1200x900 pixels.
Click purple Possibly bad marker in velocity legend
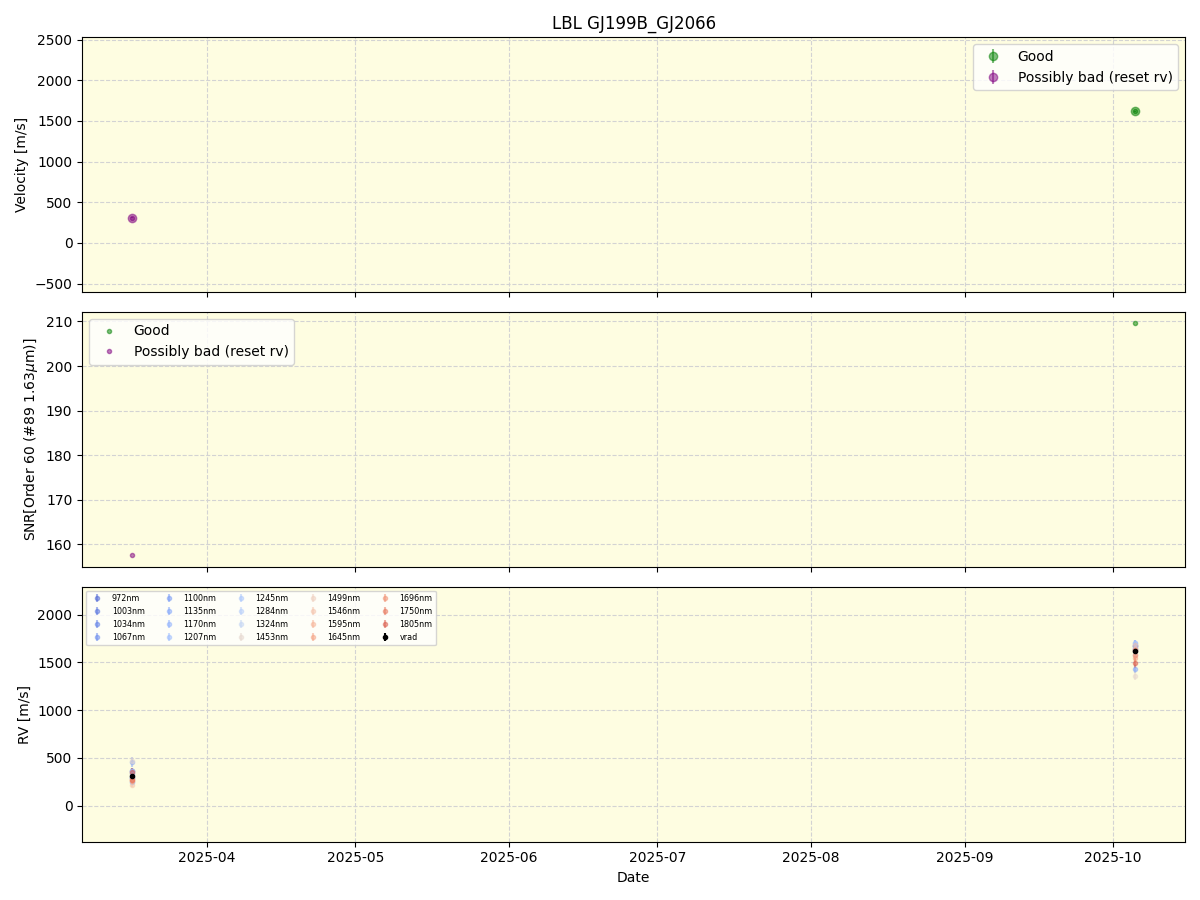993,77
